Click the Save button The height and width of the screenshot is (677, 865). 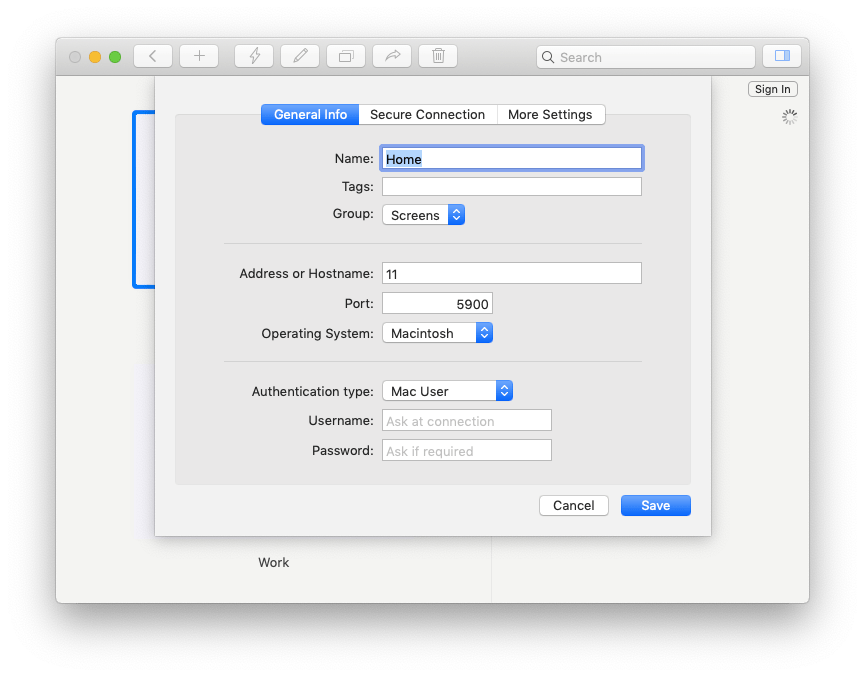tap(655, 505)
